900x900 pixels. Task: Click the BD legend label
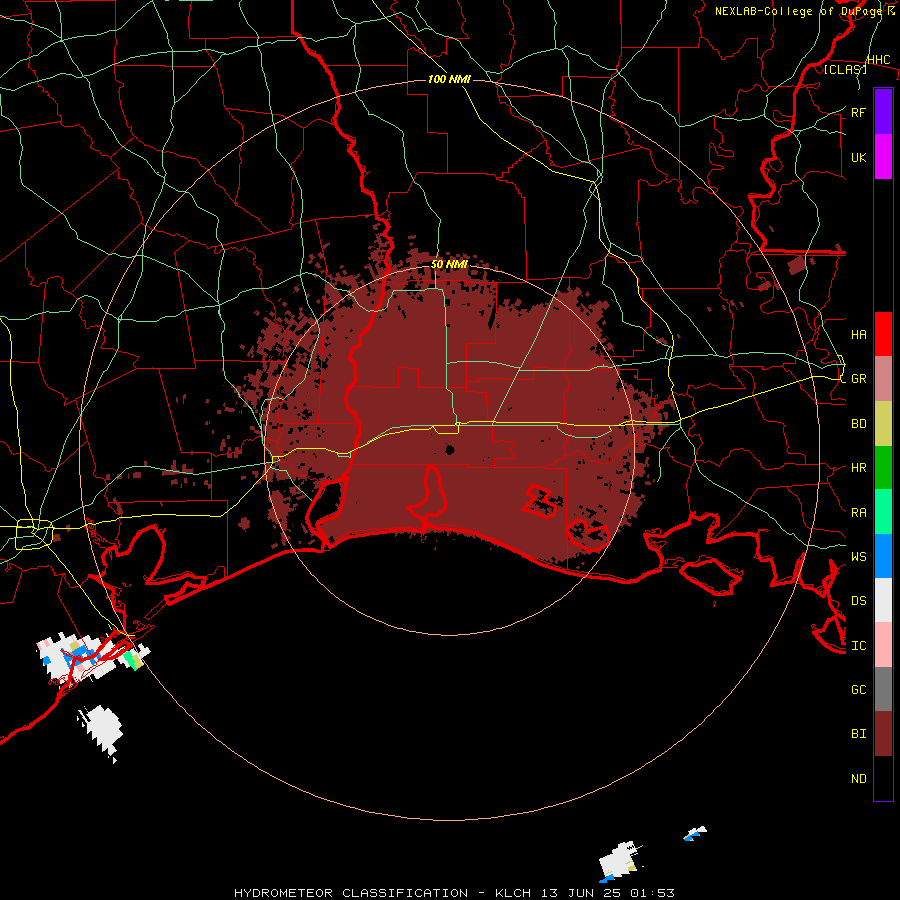point(859,424)
